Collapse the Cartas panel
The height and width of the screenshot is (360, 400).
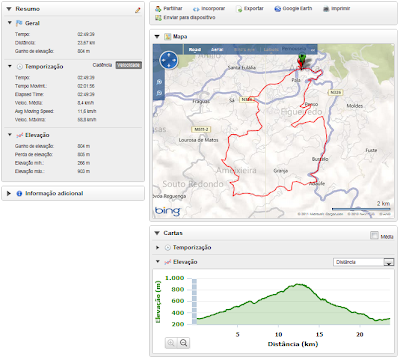[157, 233]
